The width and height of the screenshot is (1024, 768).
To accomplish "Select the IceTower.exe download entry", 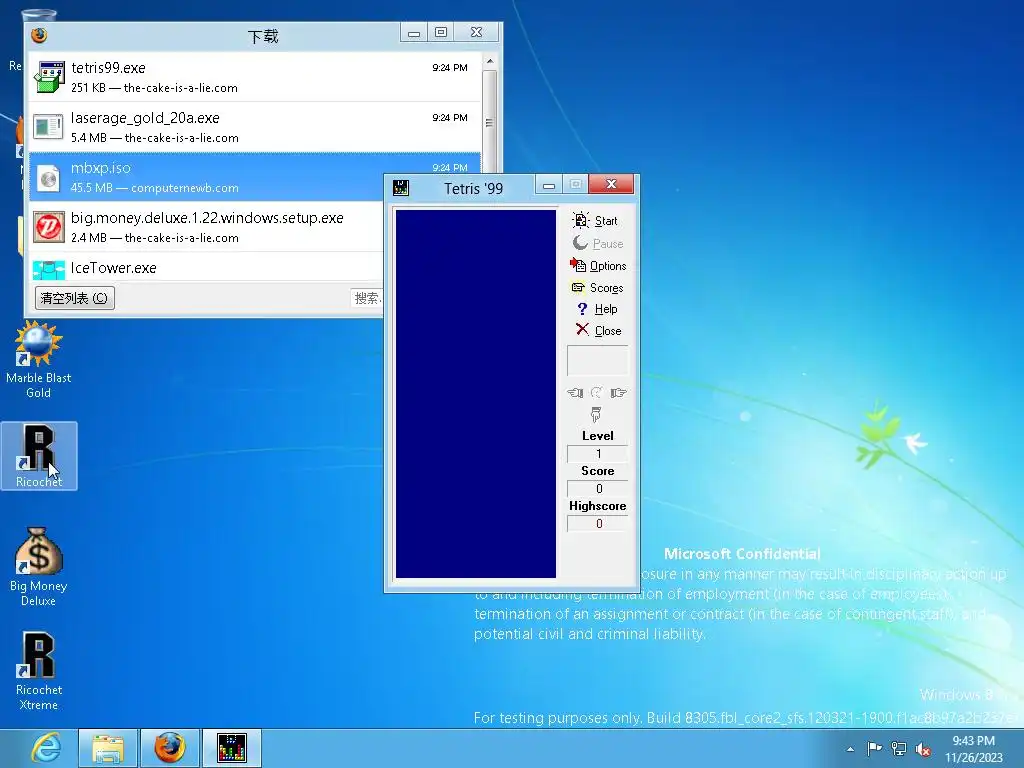I will point(206,267).
